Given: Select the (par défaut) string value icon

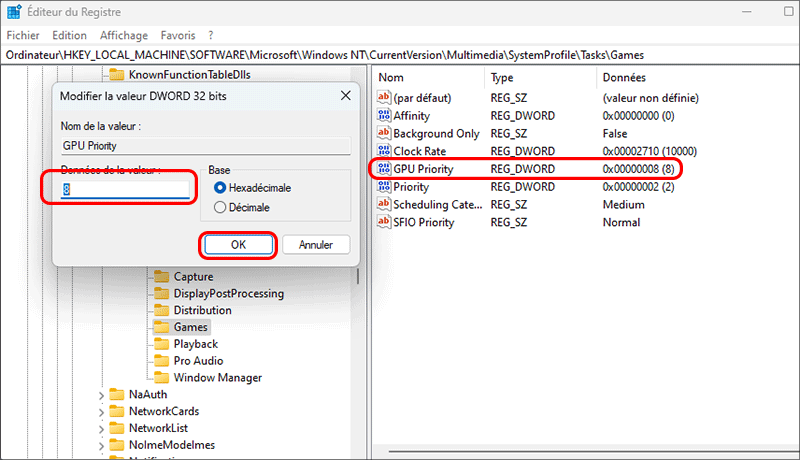Looking at the screenshot, I should (x=384, y=97).
